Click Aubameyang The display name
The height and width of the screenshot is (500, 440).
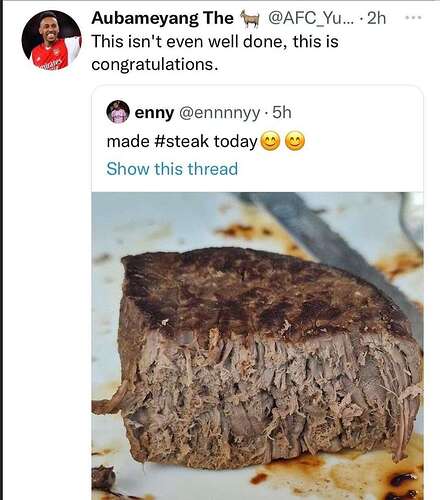(x=162, y=18)
